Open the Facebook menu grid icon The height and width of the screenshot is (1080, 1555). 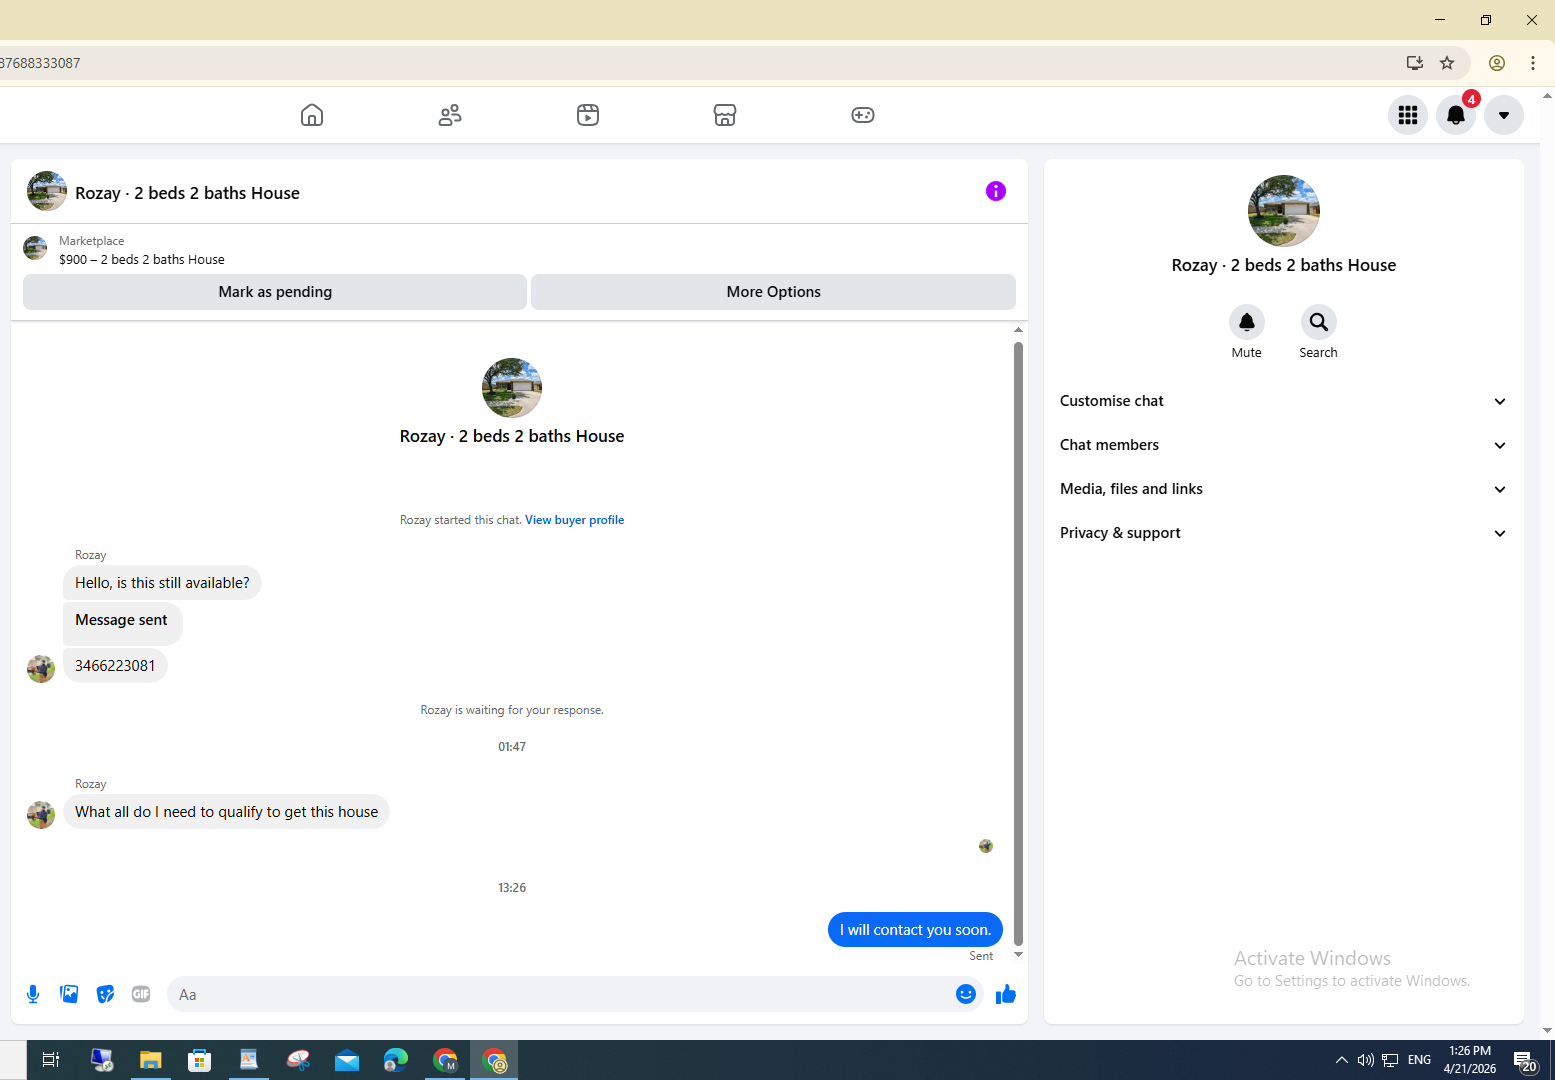point(1408,115)
